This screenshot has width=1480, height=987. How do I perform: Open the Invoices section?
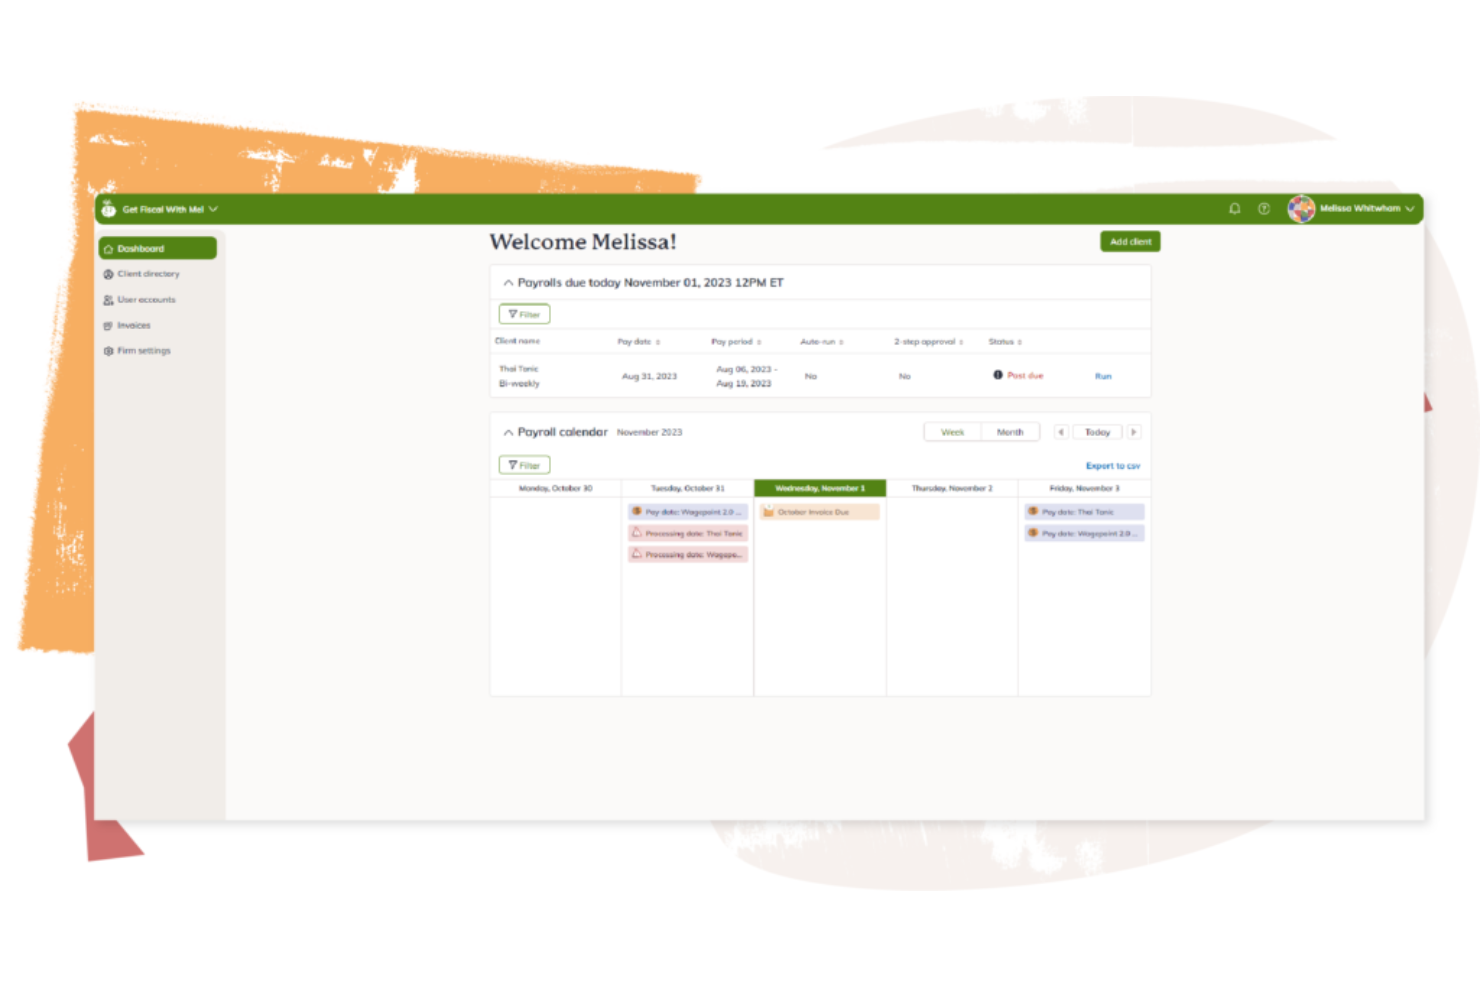coord(134,325)
